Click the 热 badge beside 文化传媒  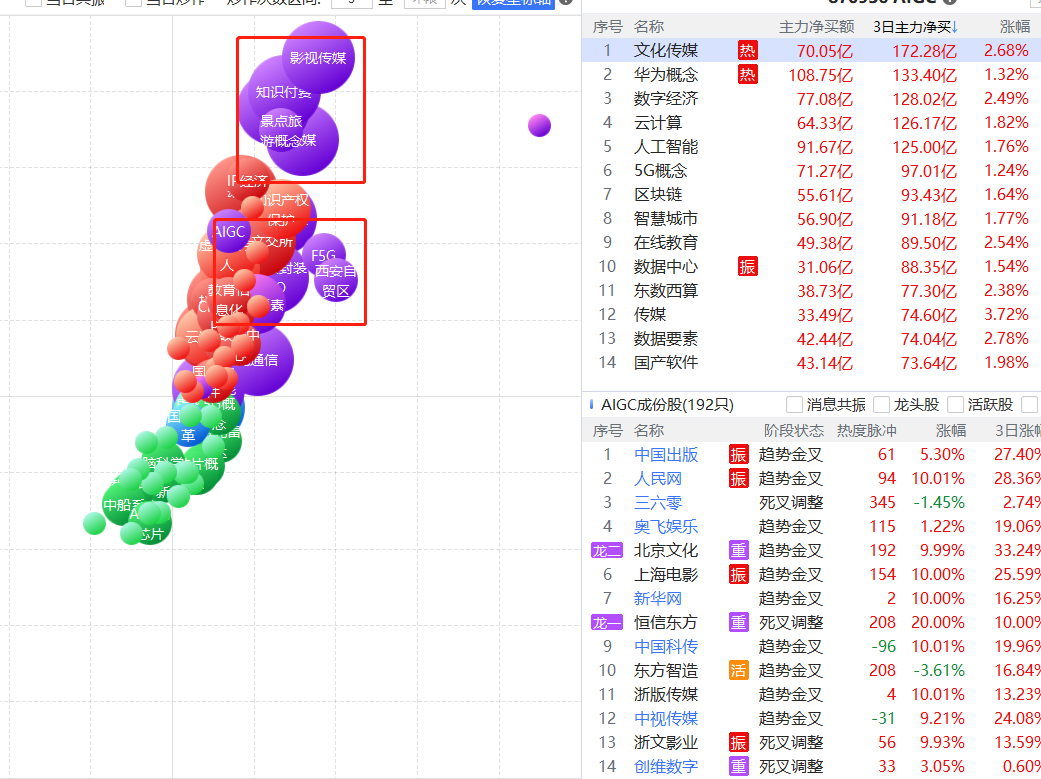click(x=747, y=50)
